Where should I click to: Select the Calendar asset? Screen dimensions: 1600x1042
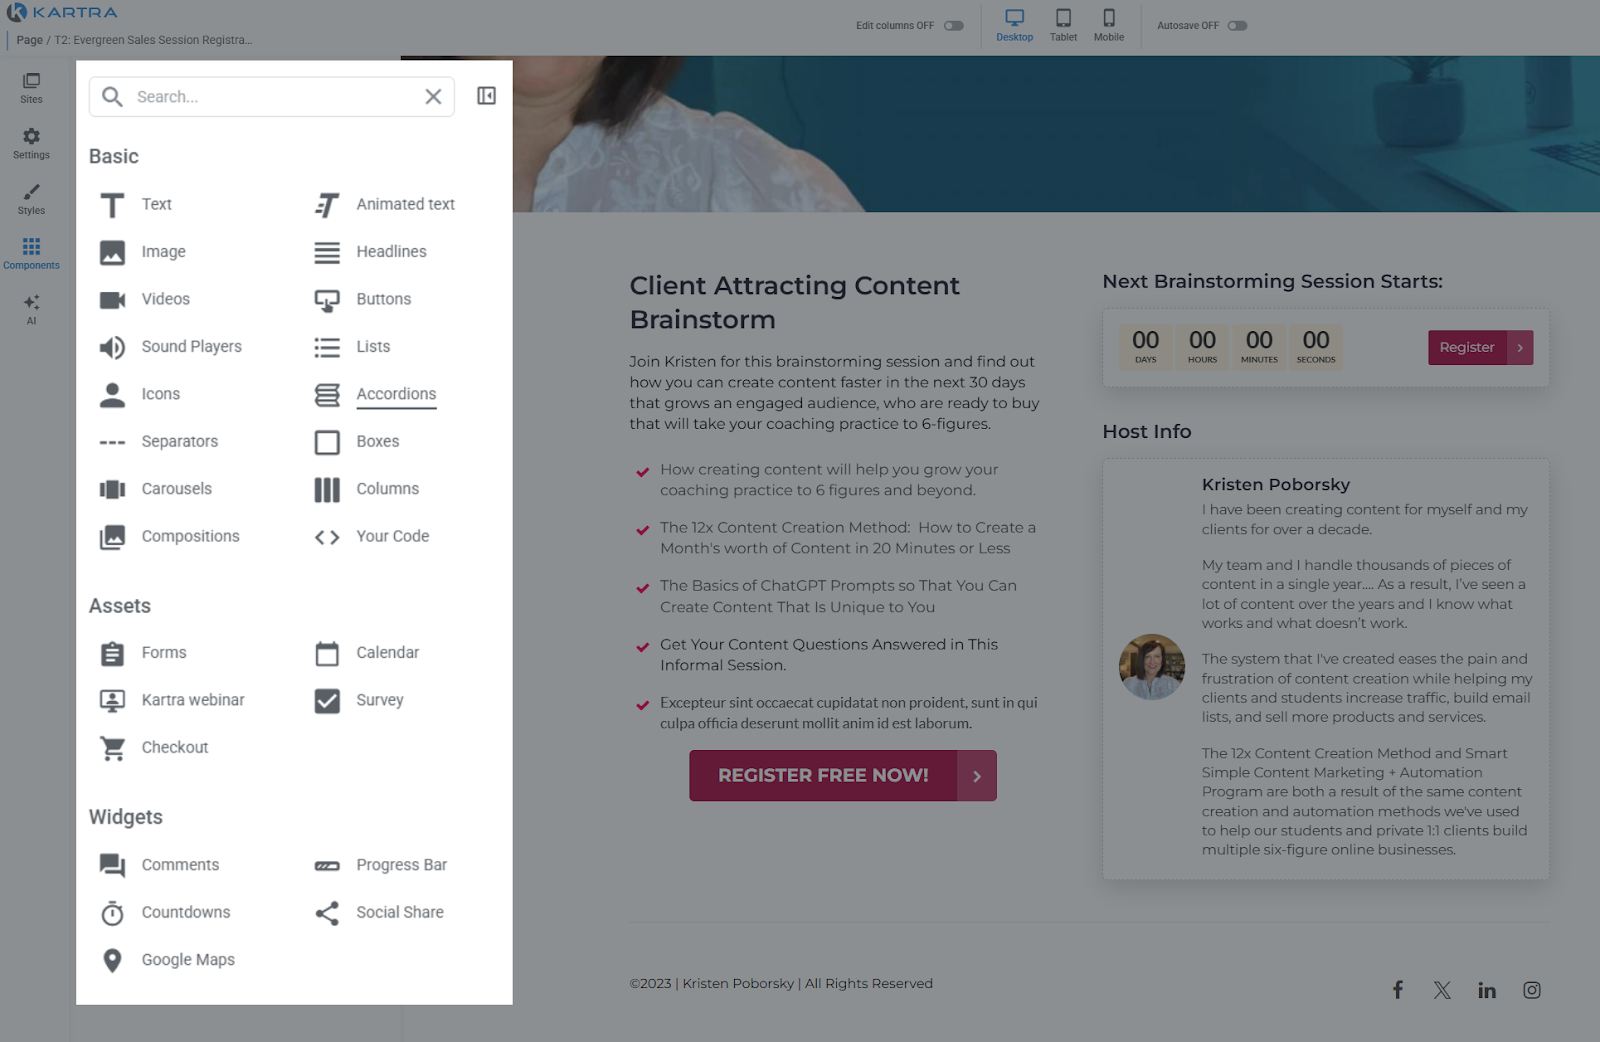click(x=366, y=653)
